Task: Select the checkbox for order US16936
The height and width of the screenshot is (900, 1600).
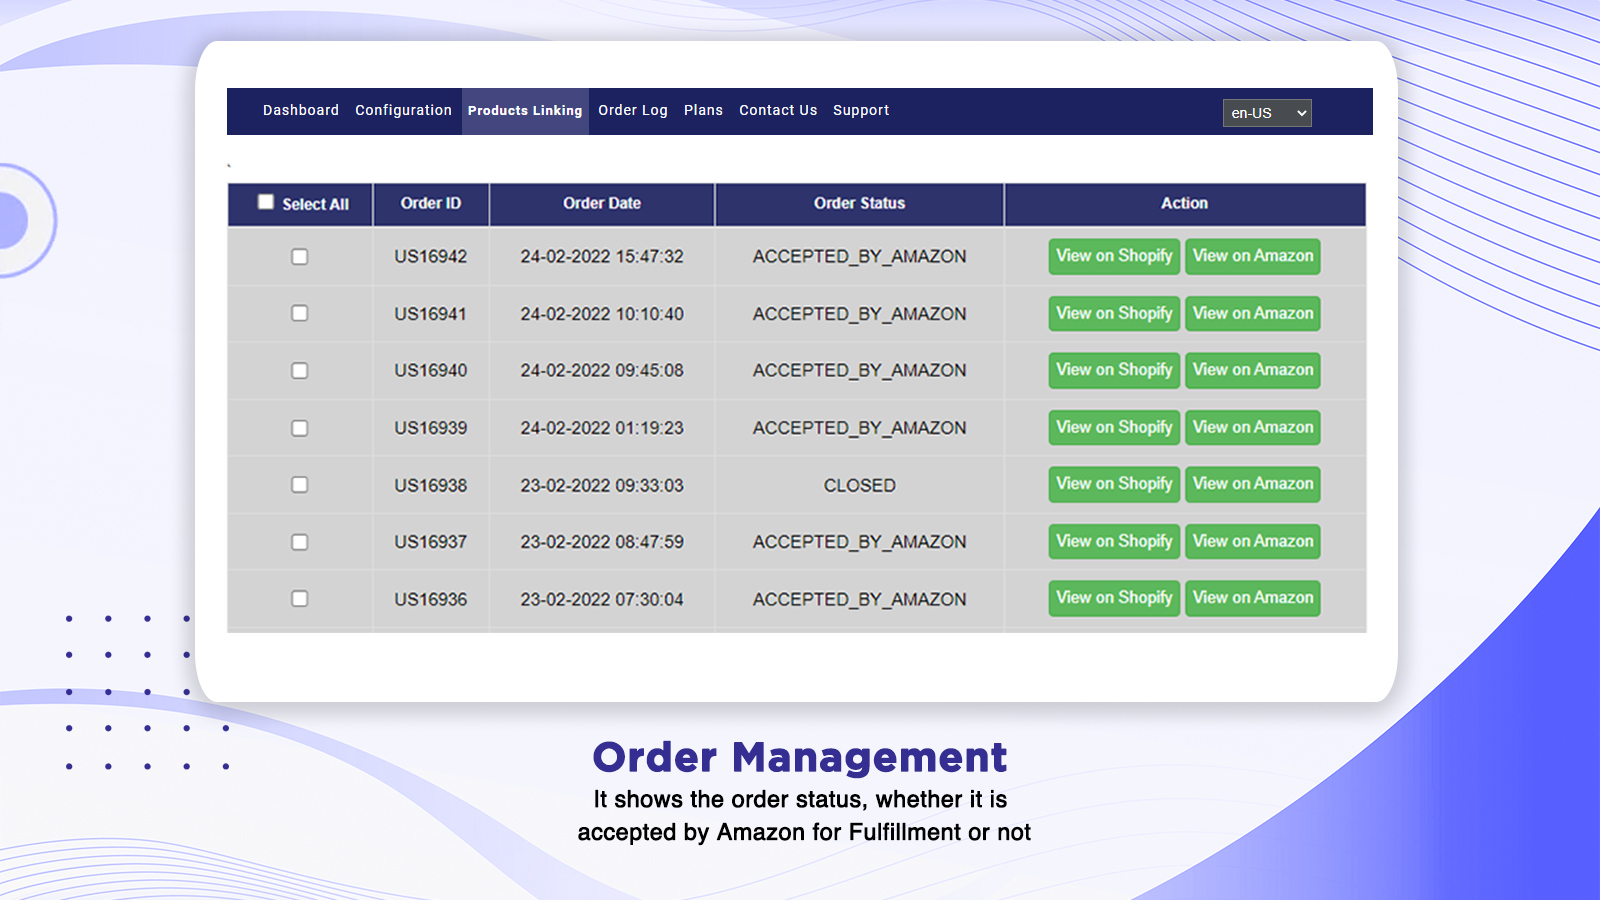Action: click(x=299, y=599)
